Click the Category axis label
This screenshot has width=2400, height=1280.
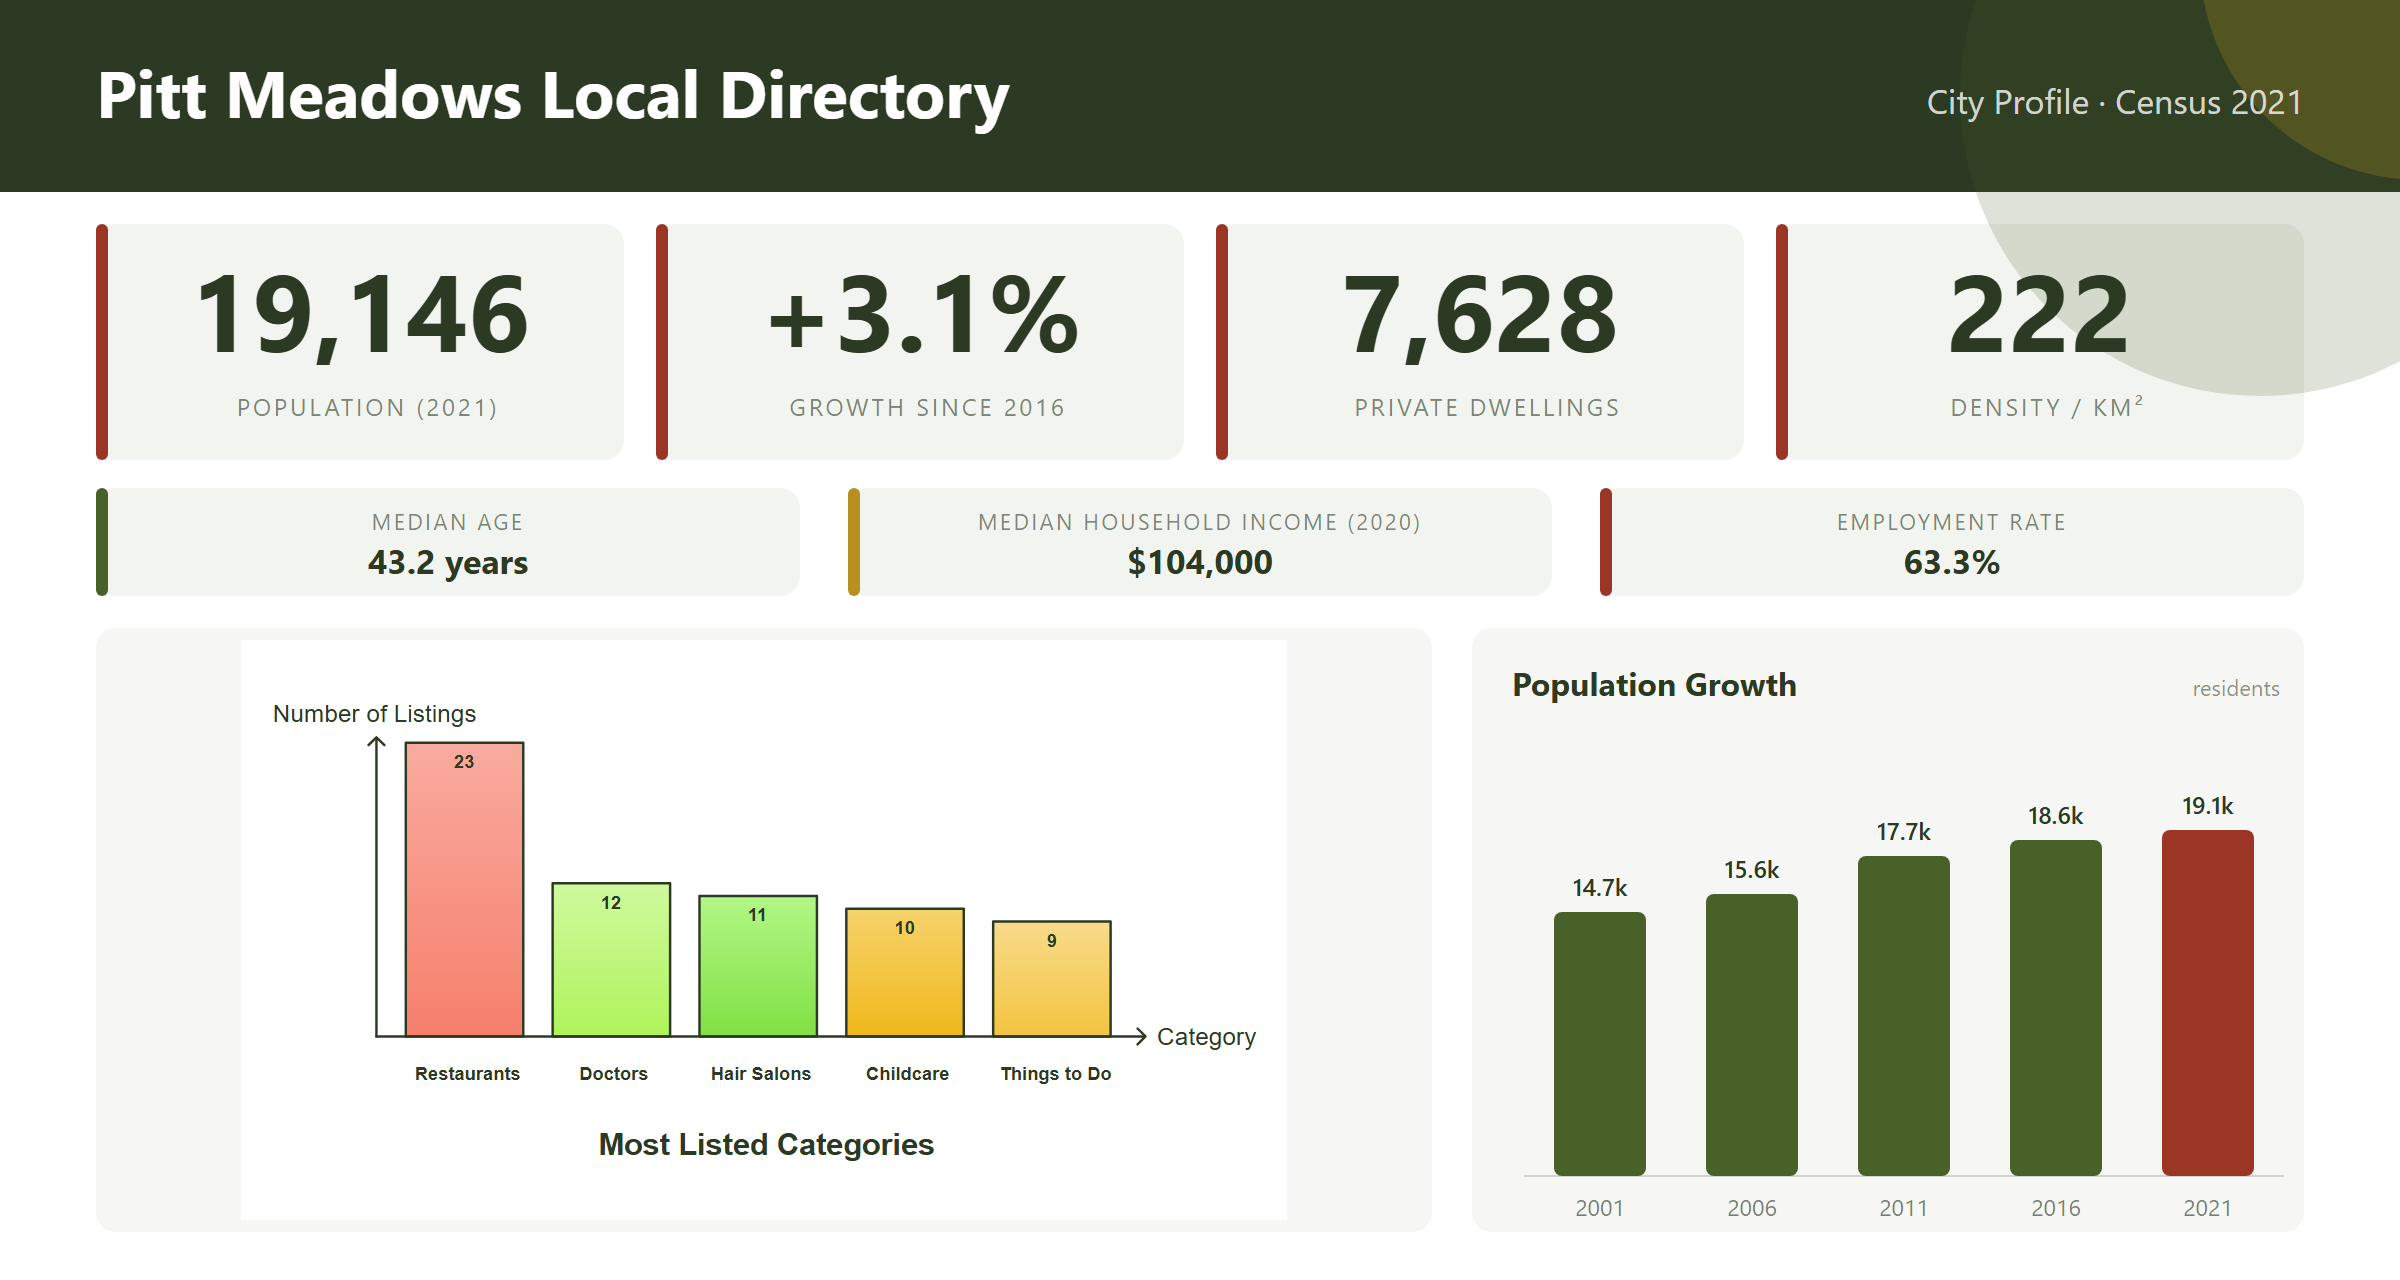pyautogui.click(x=1206, y=1037)
